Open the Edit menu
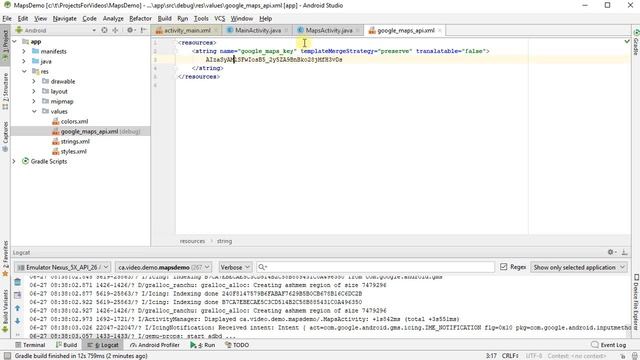 tap(23, 18)
